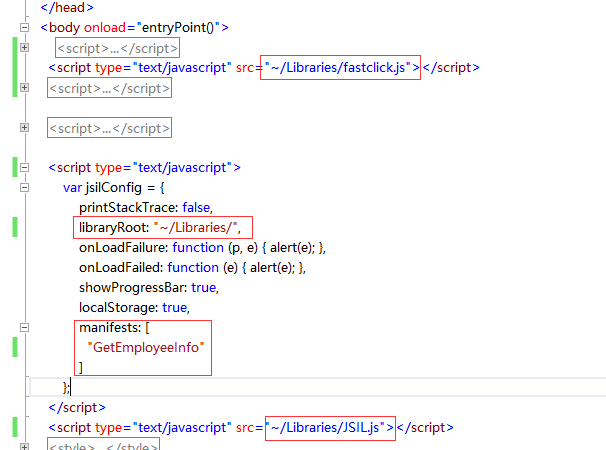The height and width of the screenshot is (450, 606).
Task: Click the onload attribute of body
Action: [105, 27]
